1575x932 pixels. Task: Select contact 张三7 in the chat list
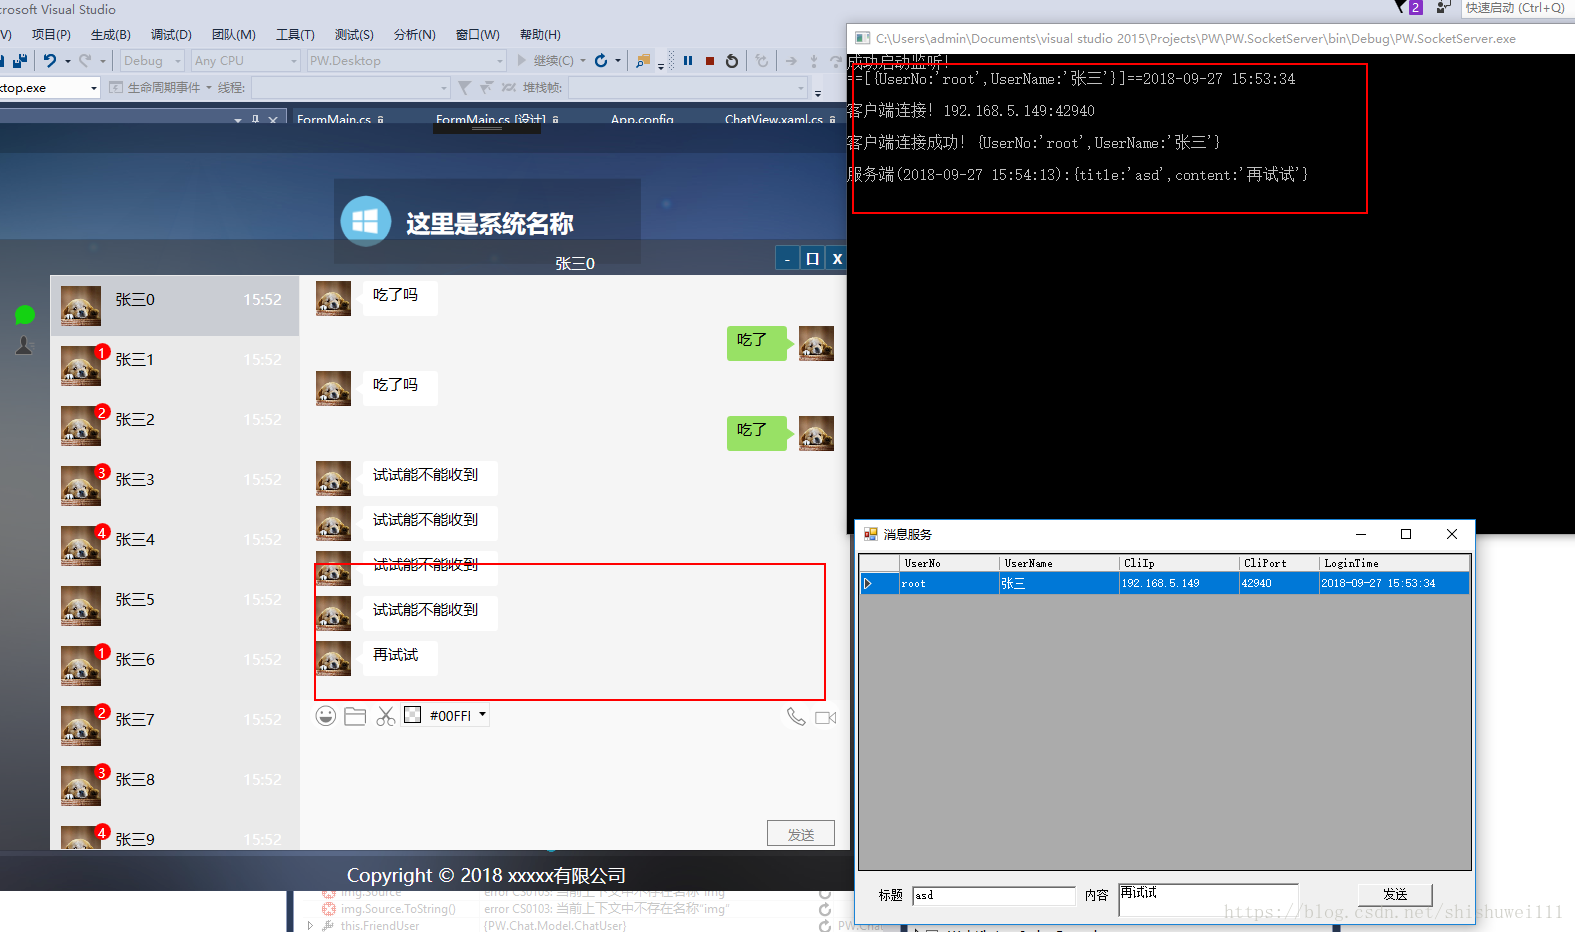click(x=175, y=725)
